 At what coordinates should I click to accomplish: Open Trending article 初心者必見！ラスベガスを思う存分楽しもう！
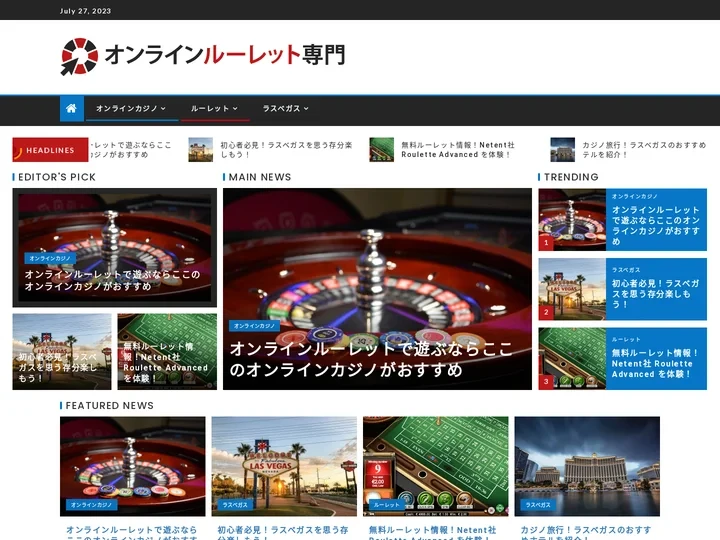[x=656, y=294]
